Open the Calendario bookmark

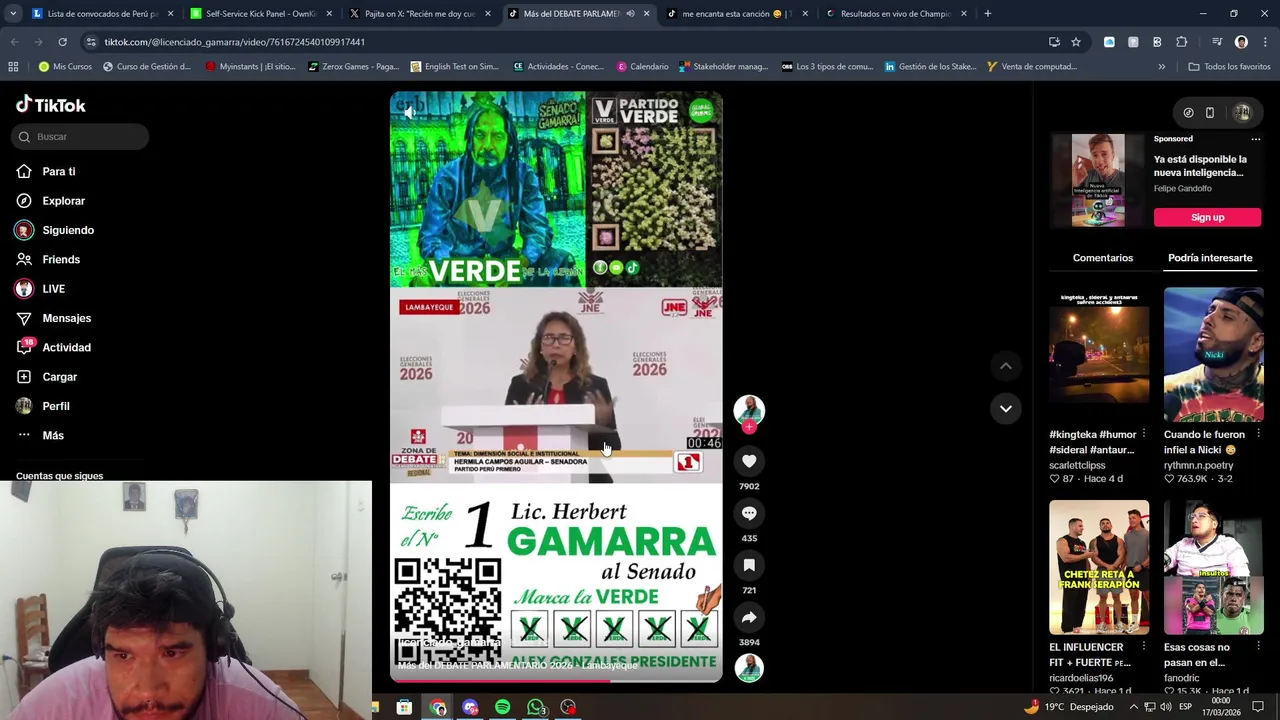pyautogui.click(x=642, y=67)
